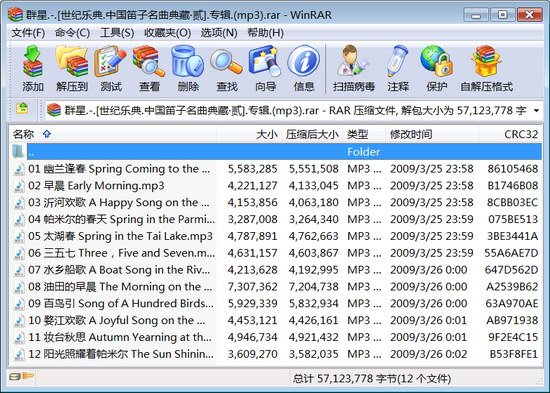Viewport: 550px width, 393px height.
Task: Click CRC32 value 55A6AE7D
Action: [x=511, y=253]
